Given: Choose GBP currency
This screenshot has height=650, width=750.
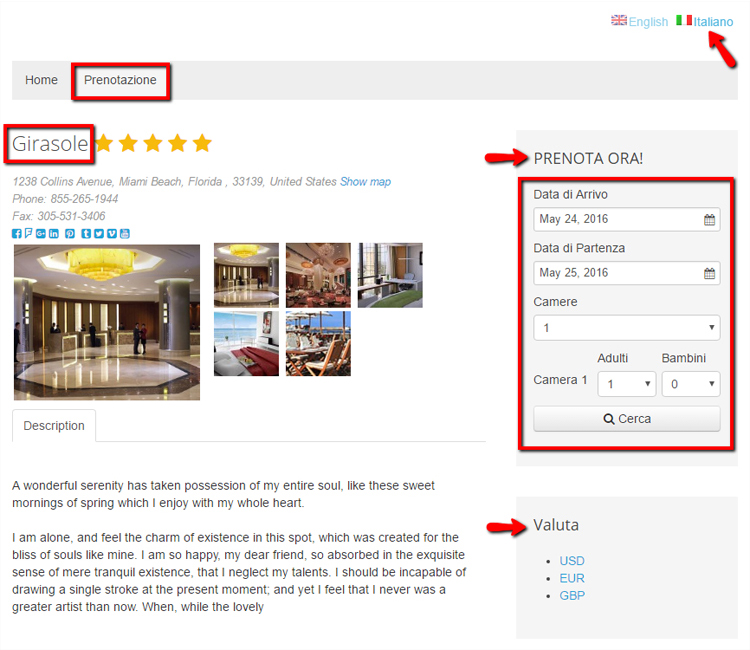Looking at the screenshot, I should (x=572, y=595).
